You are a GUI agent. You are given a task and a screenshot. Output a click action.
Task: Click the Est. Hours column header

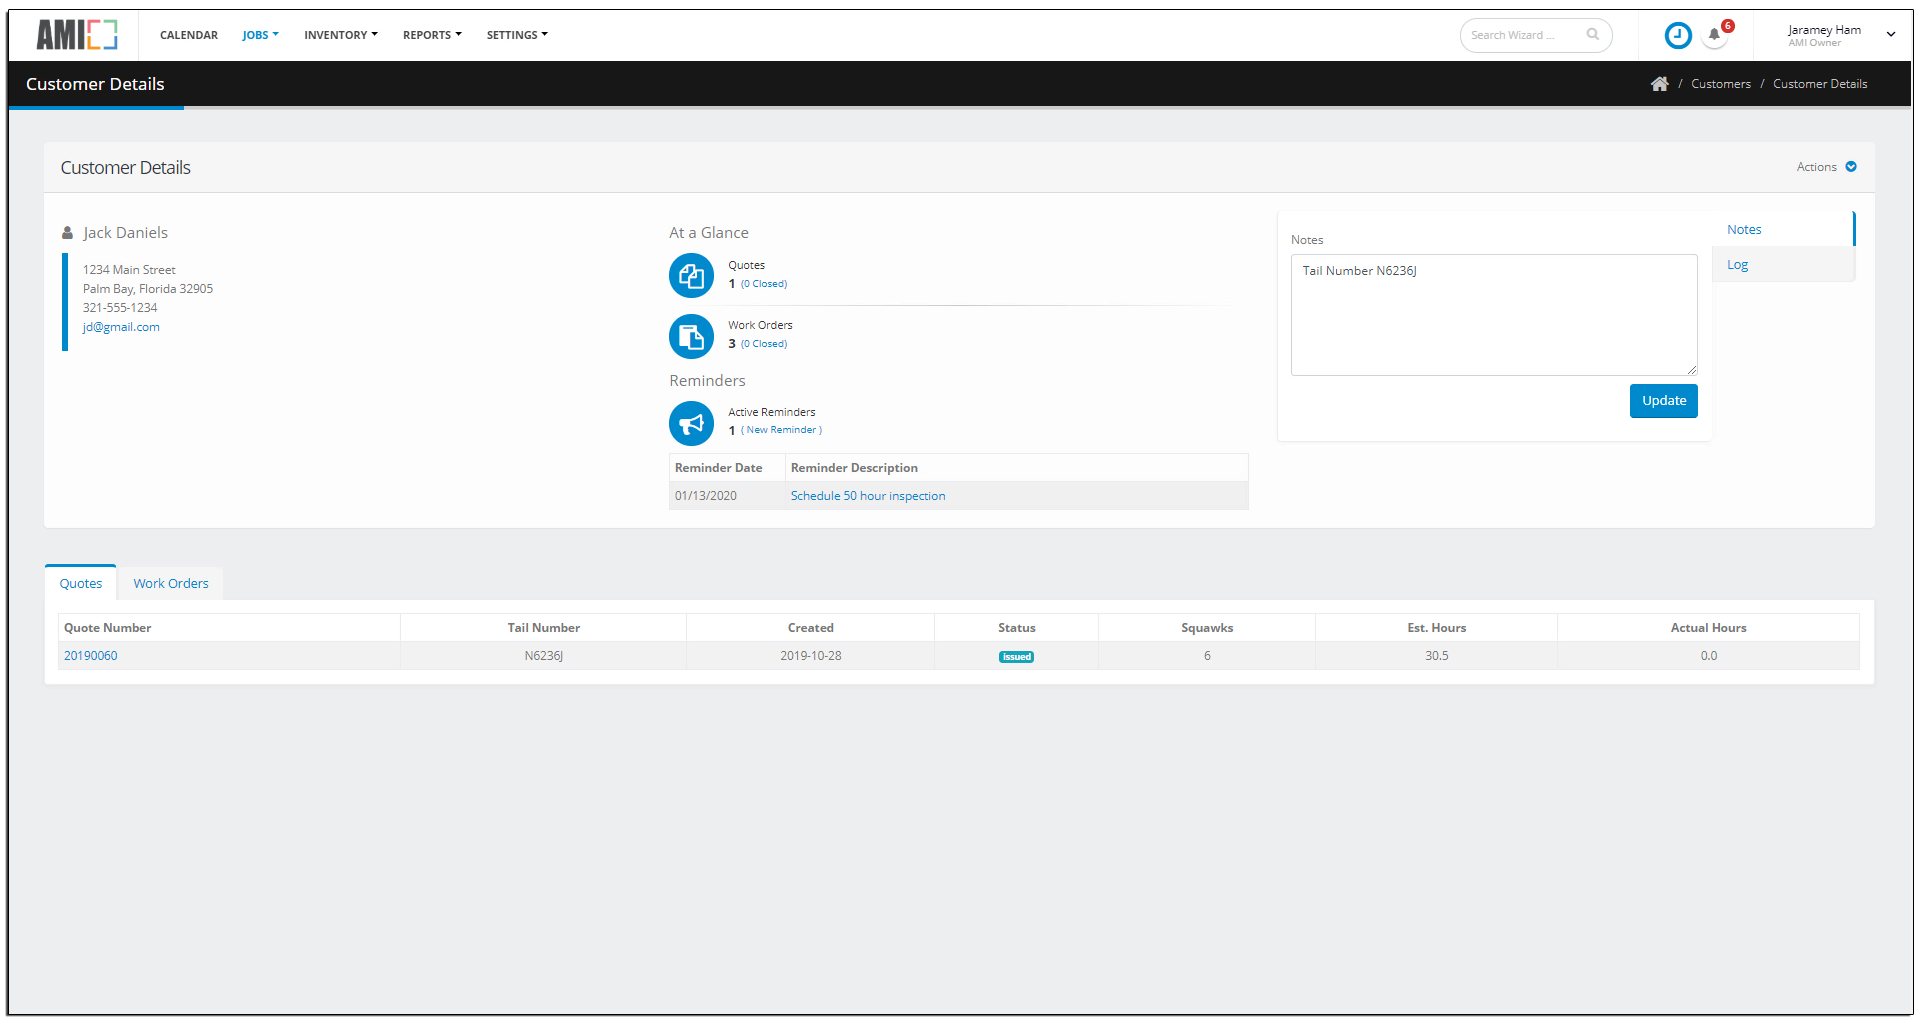tap(1436, 628)
